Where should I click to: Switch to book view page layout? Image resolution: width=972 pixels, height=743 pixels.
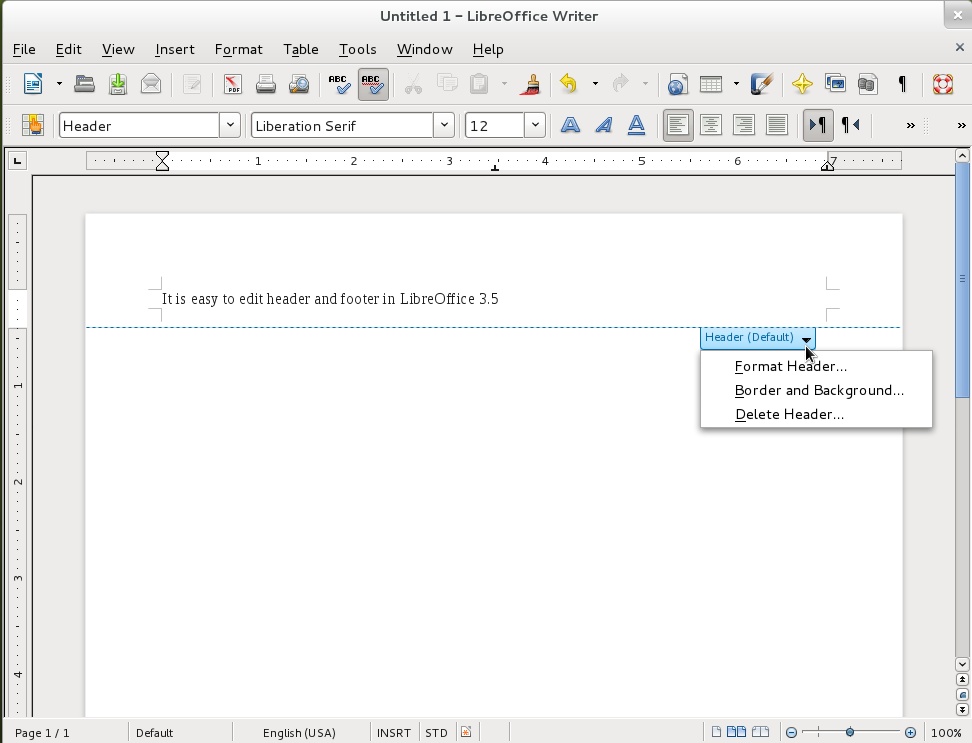pyautogui.click(x=760, y=732)
